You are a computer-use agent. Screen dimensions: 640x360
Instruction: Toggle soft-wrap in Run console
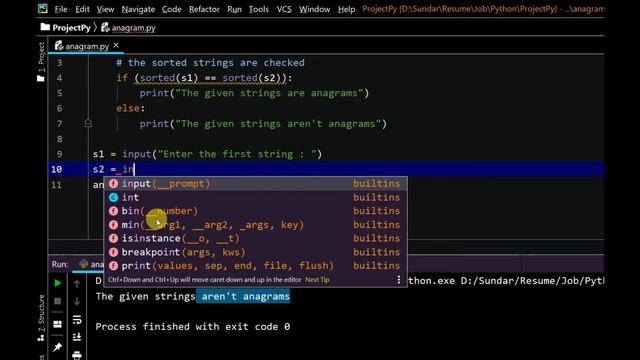77,319
